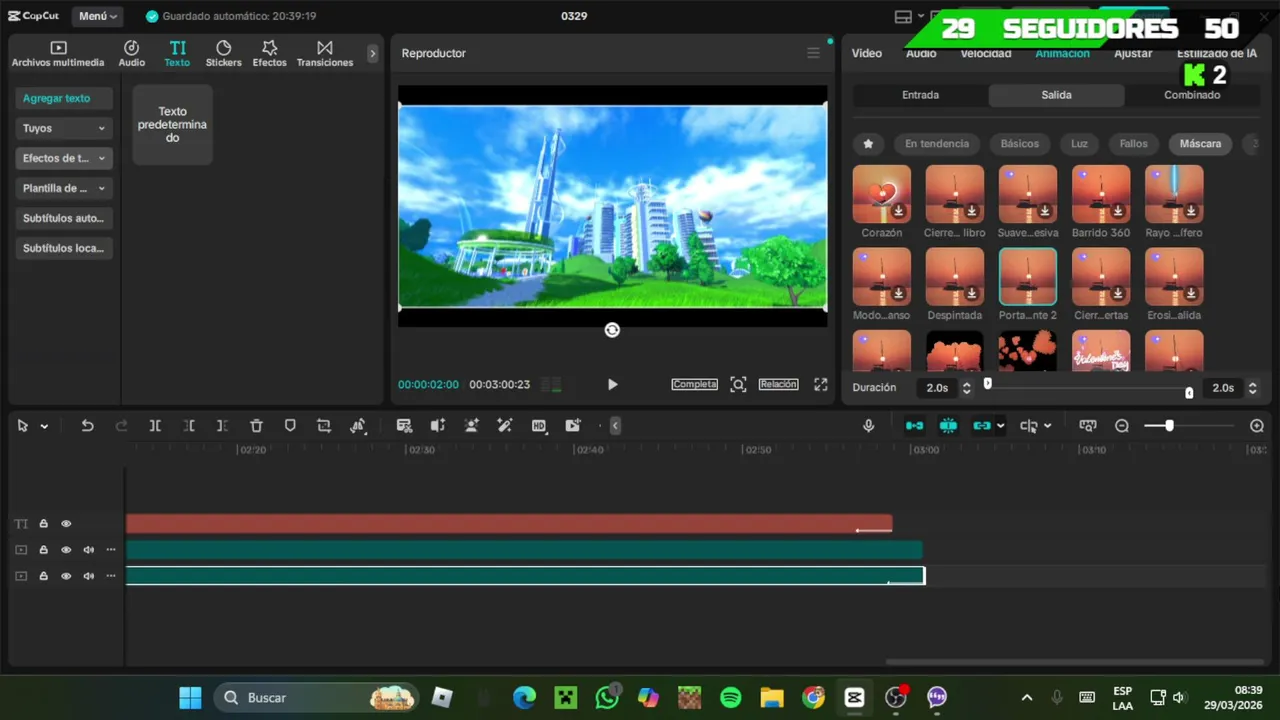Open more options for middle video track
Viewport: 1280px width, 720px height.
(x=111, y=550)
